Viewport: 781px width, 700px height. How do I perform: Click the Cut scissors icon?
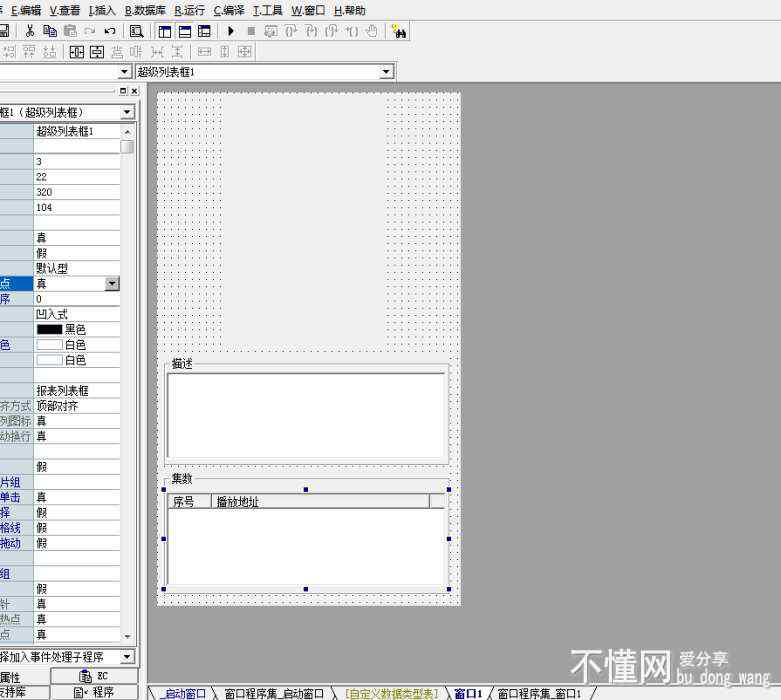[30, 32]
